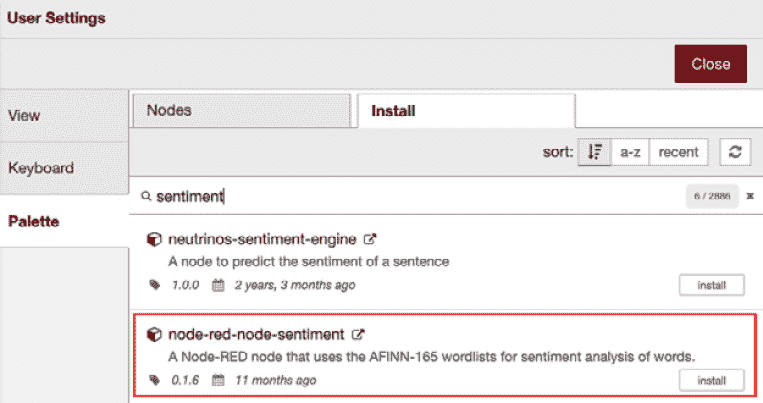This screenshot has width=763, height=403.
Task: Open node-red-node-sentiment external link
Action: tap(358, 334)
